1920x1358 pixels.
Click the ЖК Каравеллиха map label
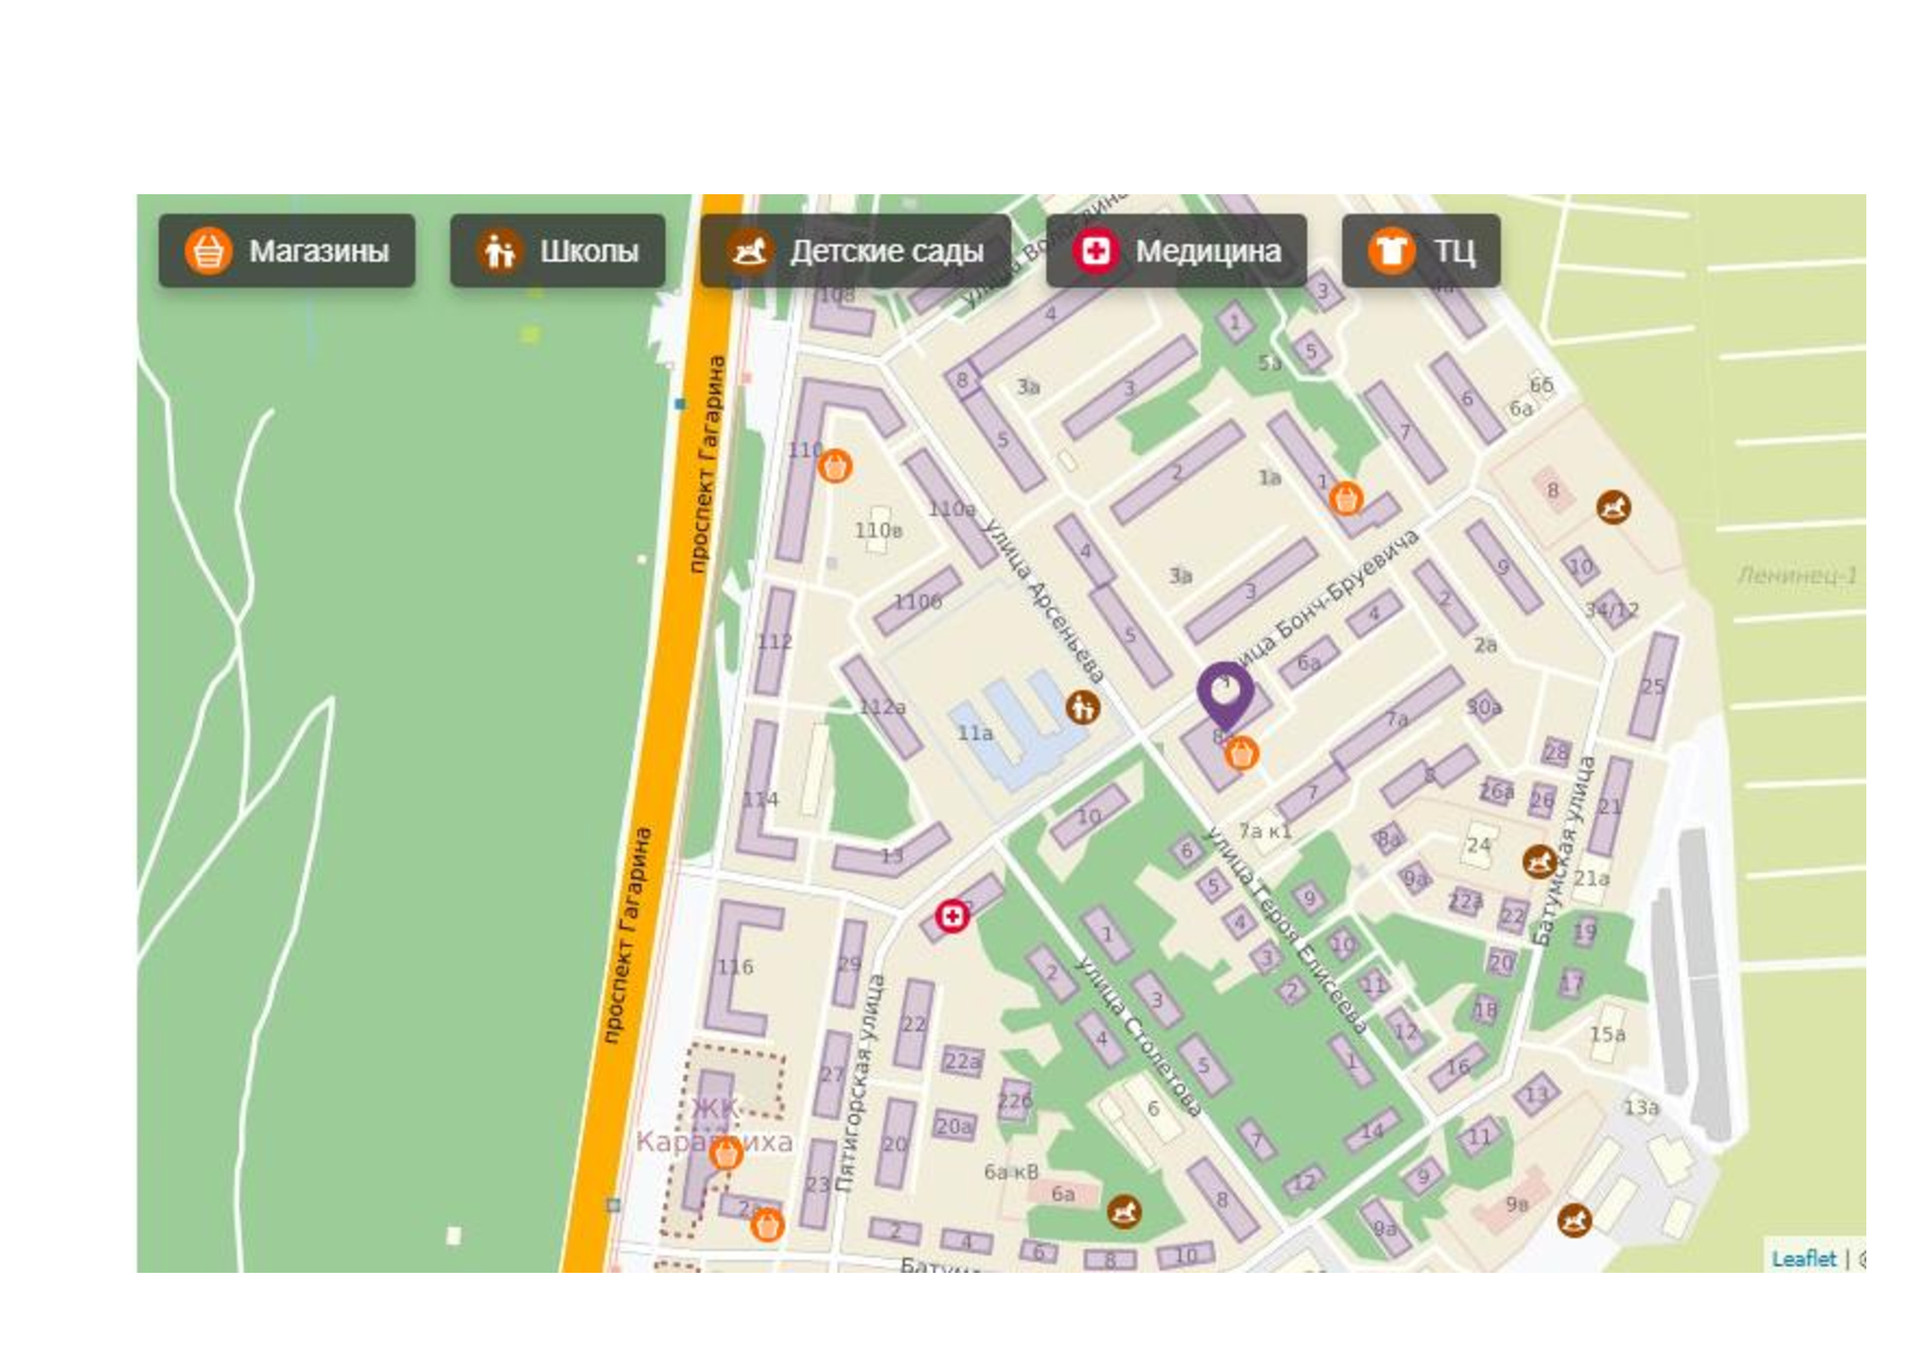tap(714, 1108)
